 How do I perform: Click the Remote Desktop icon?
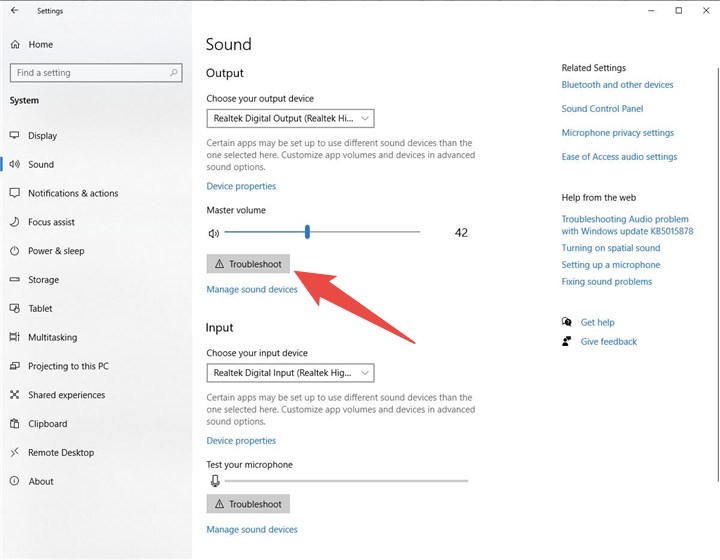point(15,453)
